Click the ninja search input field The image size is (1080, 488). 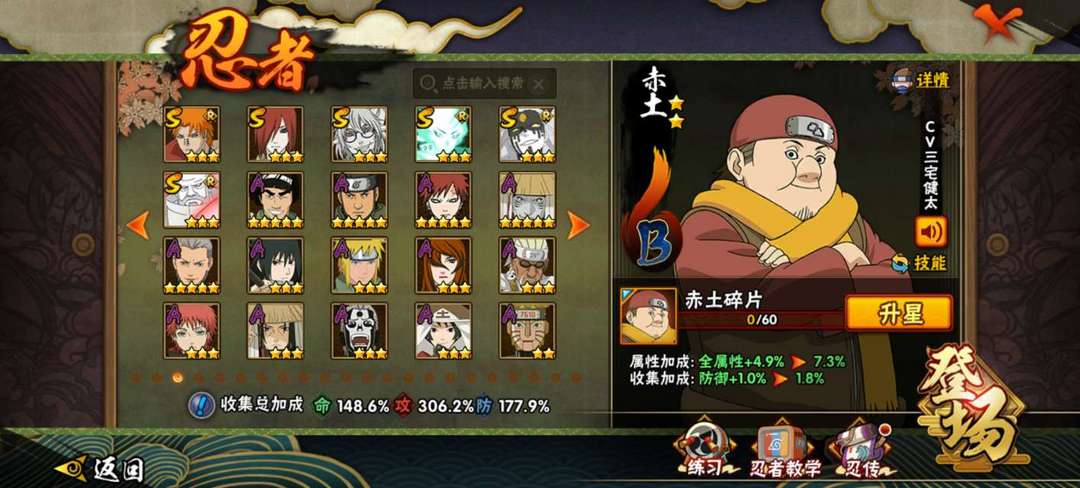click(x=484, y=83)
